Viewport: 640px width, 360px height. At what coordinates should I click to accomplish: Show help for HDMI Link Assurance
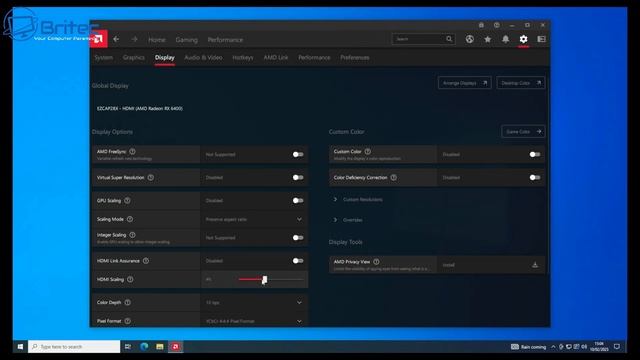[x=146, y=261]
